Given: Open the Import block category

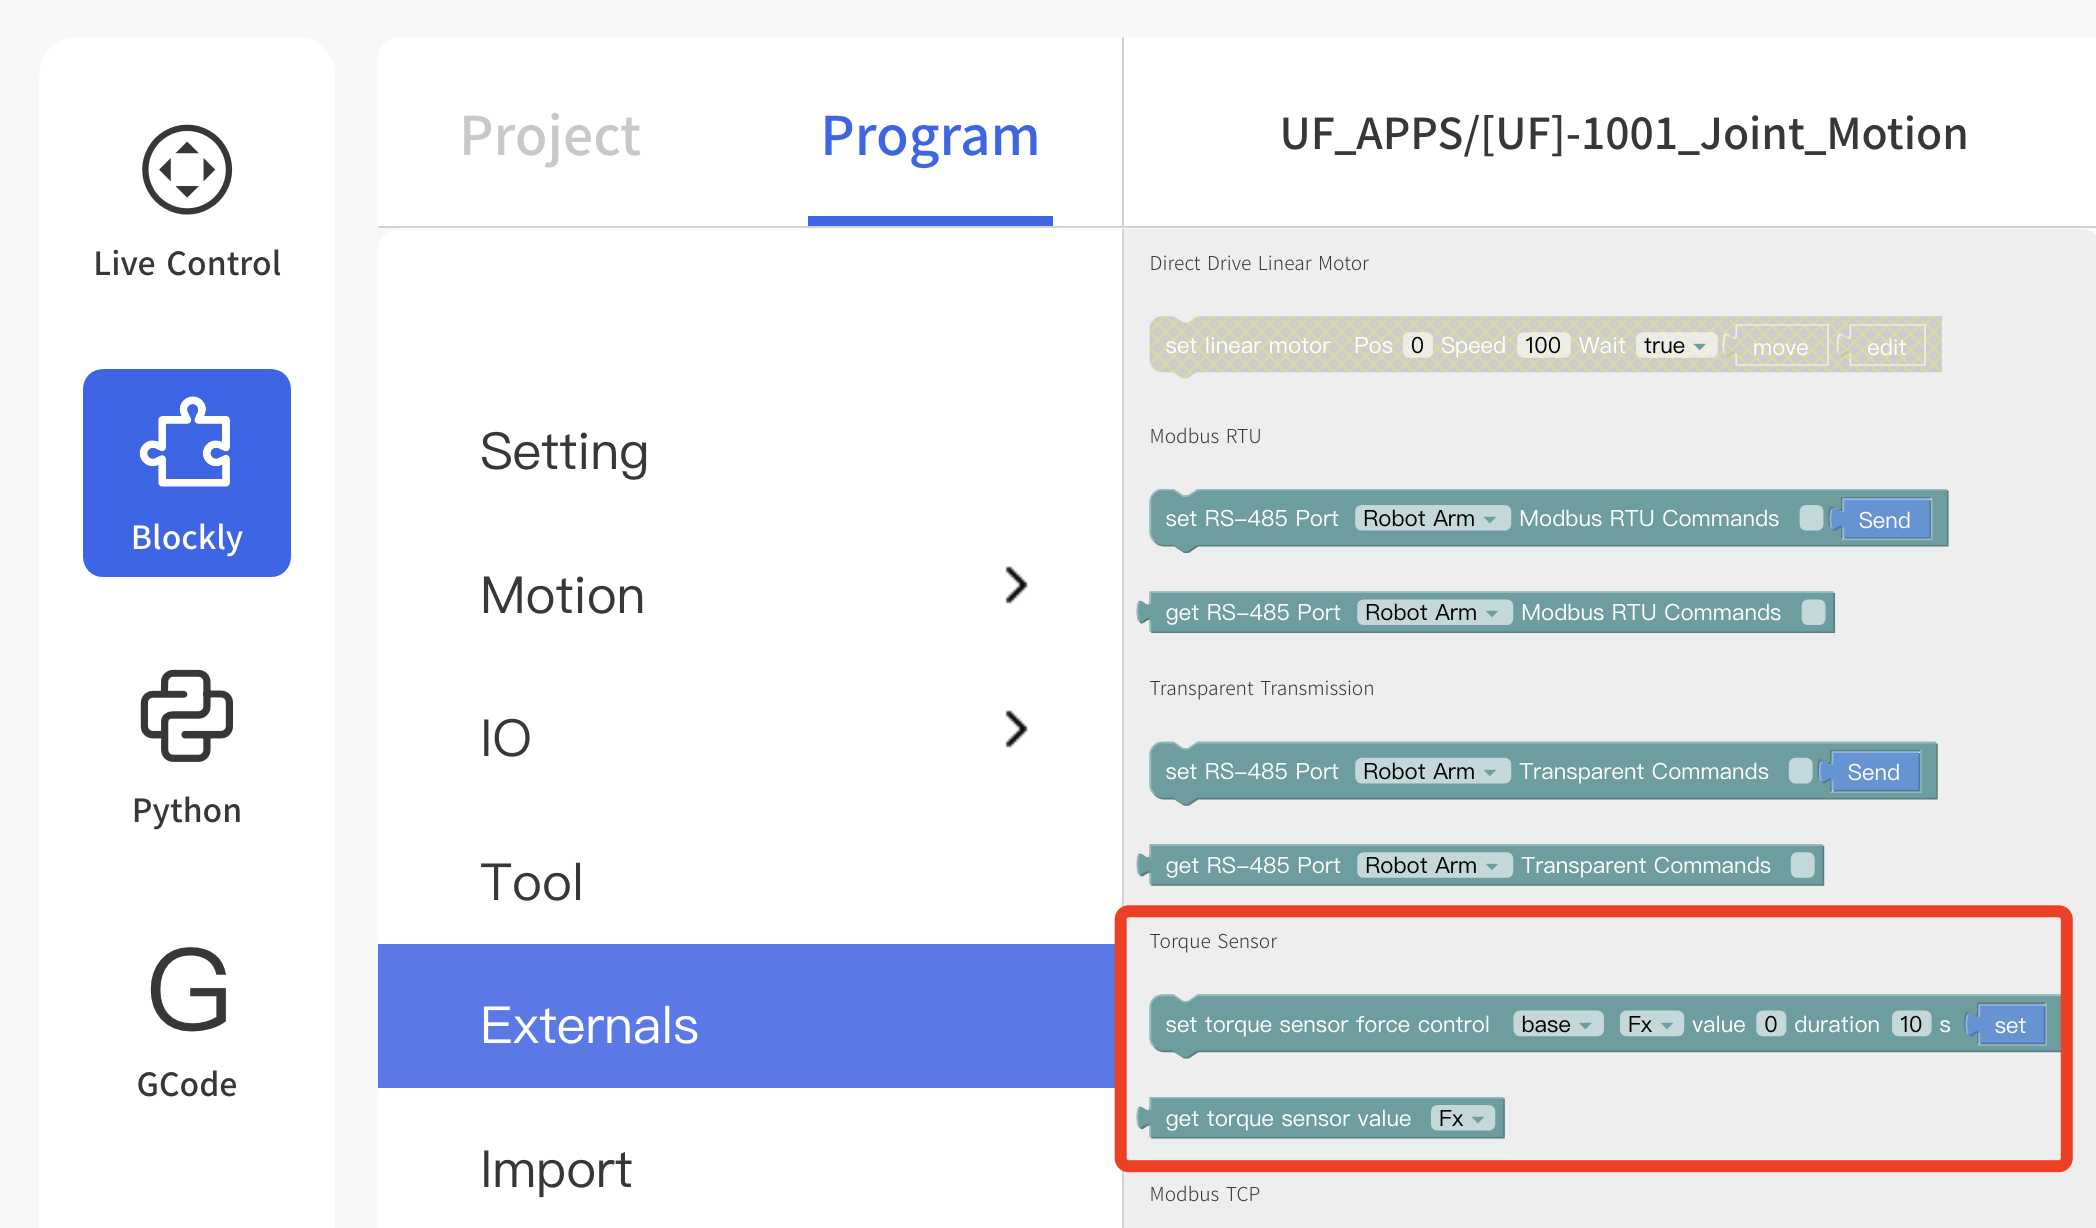Looking at the screenshot, I should 556,1169.
